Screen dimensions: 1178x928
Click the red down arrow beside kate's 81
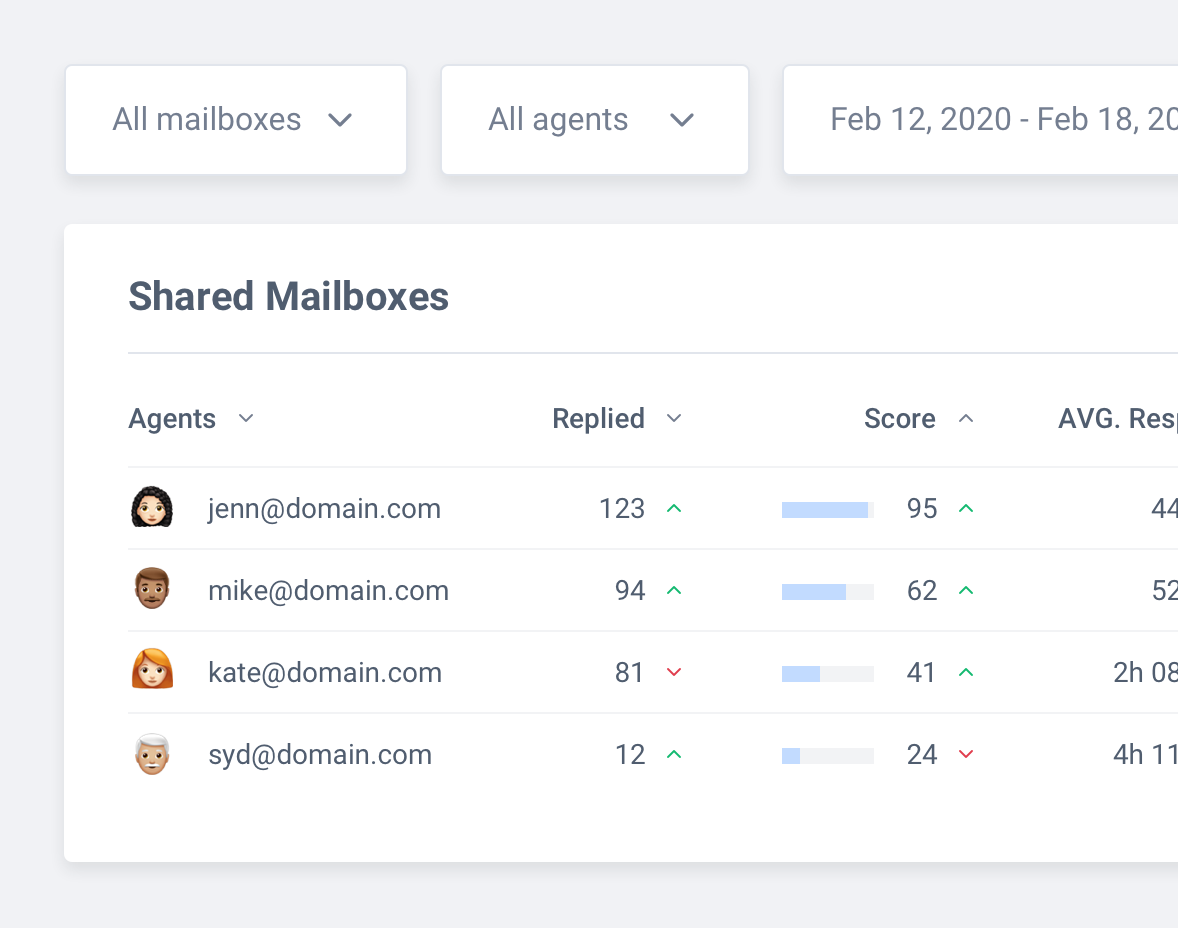[x=674, y=672]
